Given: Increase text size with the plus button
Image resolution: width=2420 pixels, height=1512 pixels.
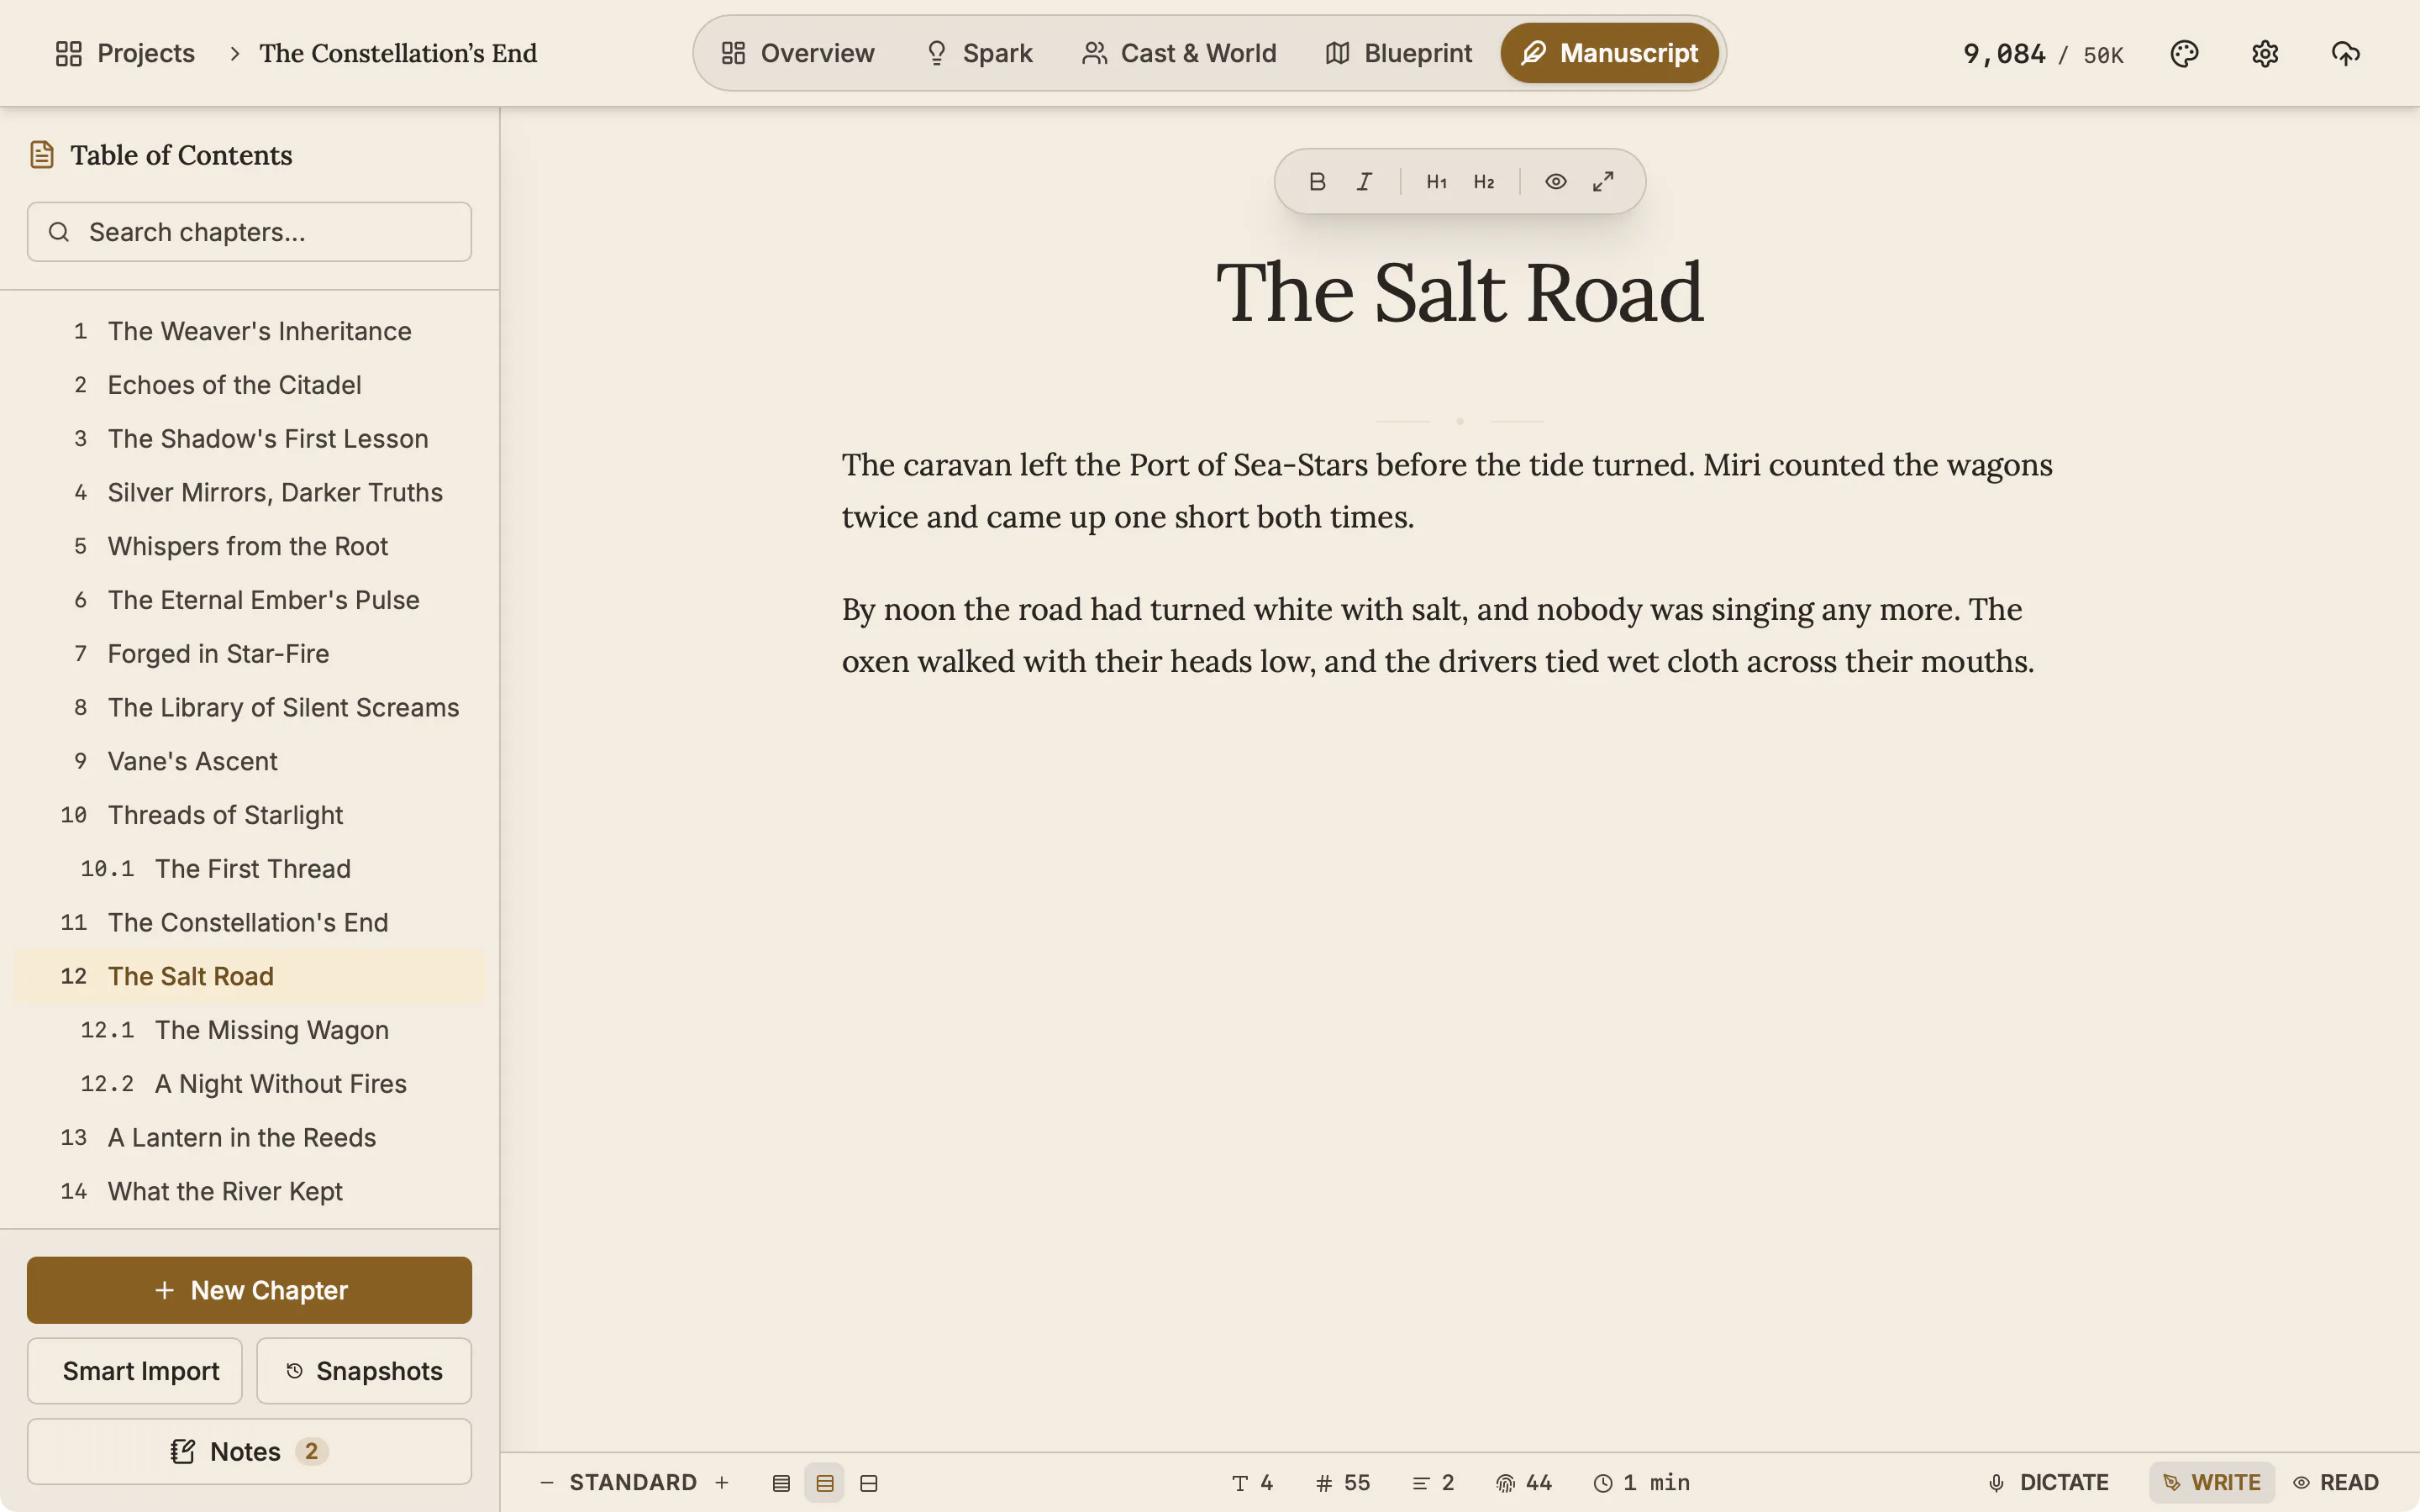Looking at the screenshot, I should click(x=722, y=1482).
